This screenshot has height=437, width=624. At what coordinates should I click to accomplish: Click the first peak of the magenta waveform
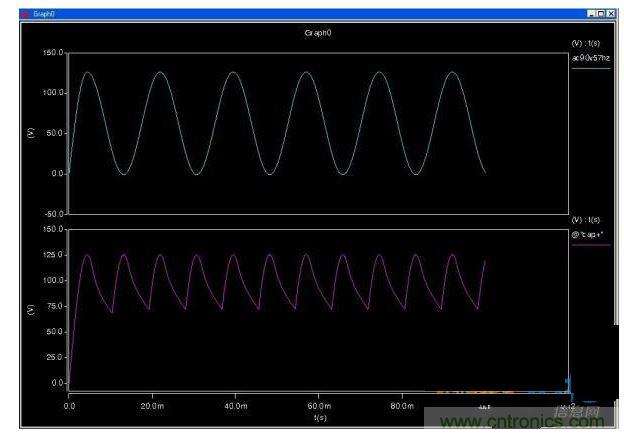(x=87, y=255)
